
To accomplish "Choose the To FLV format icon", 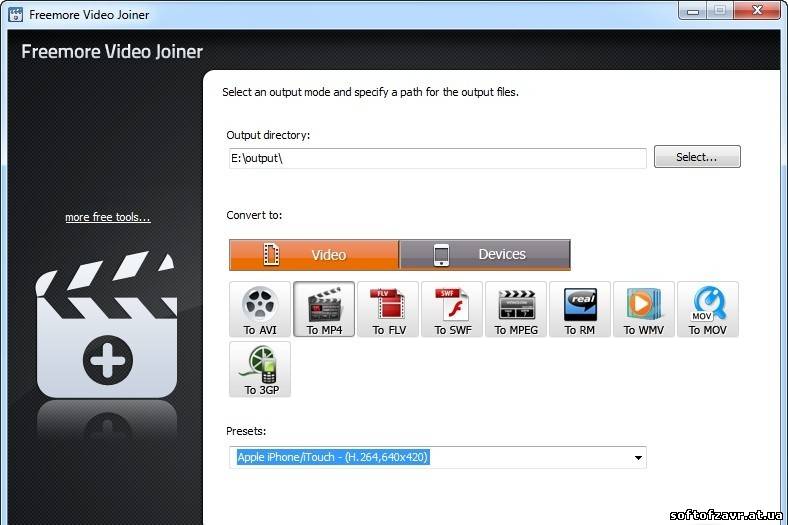I will [x=388, y=309].
